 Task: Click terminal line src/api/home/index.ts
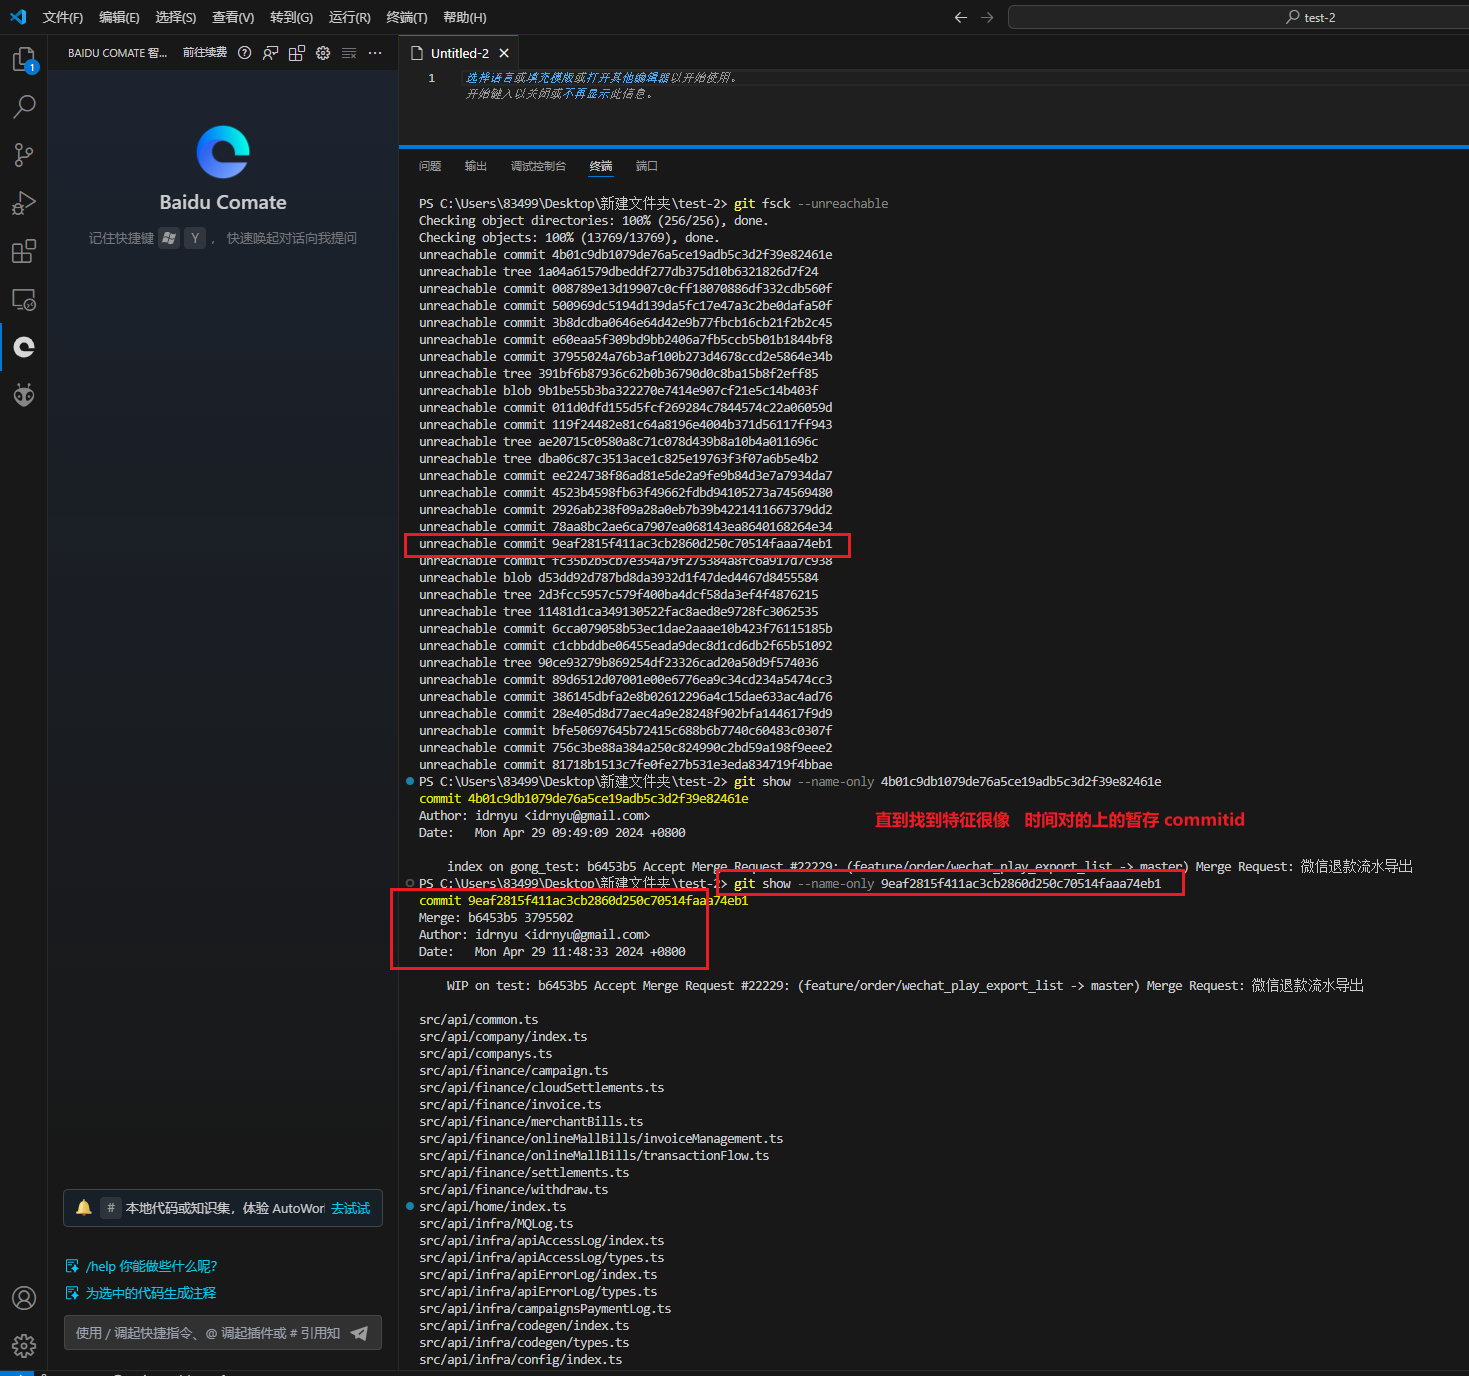tap(492, 1207)
